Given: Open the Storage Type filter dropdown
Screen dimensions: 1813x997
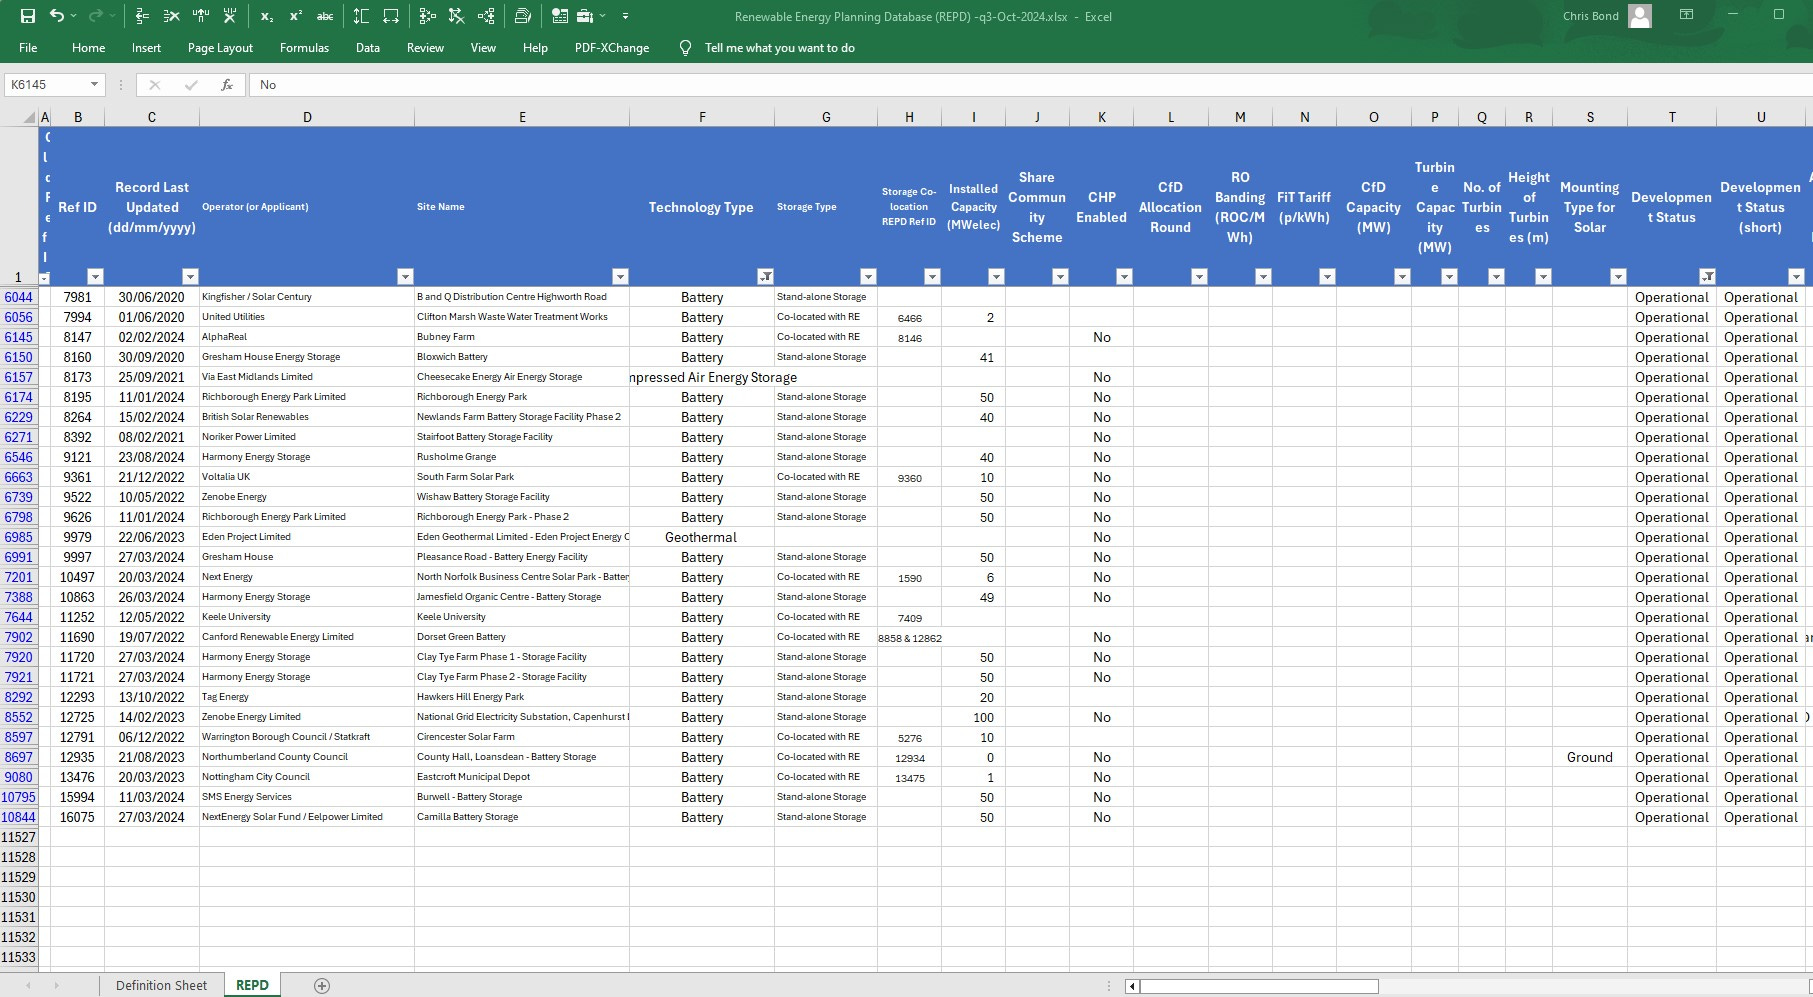Looking at the screenshot, I should click(x=868, y=276).
